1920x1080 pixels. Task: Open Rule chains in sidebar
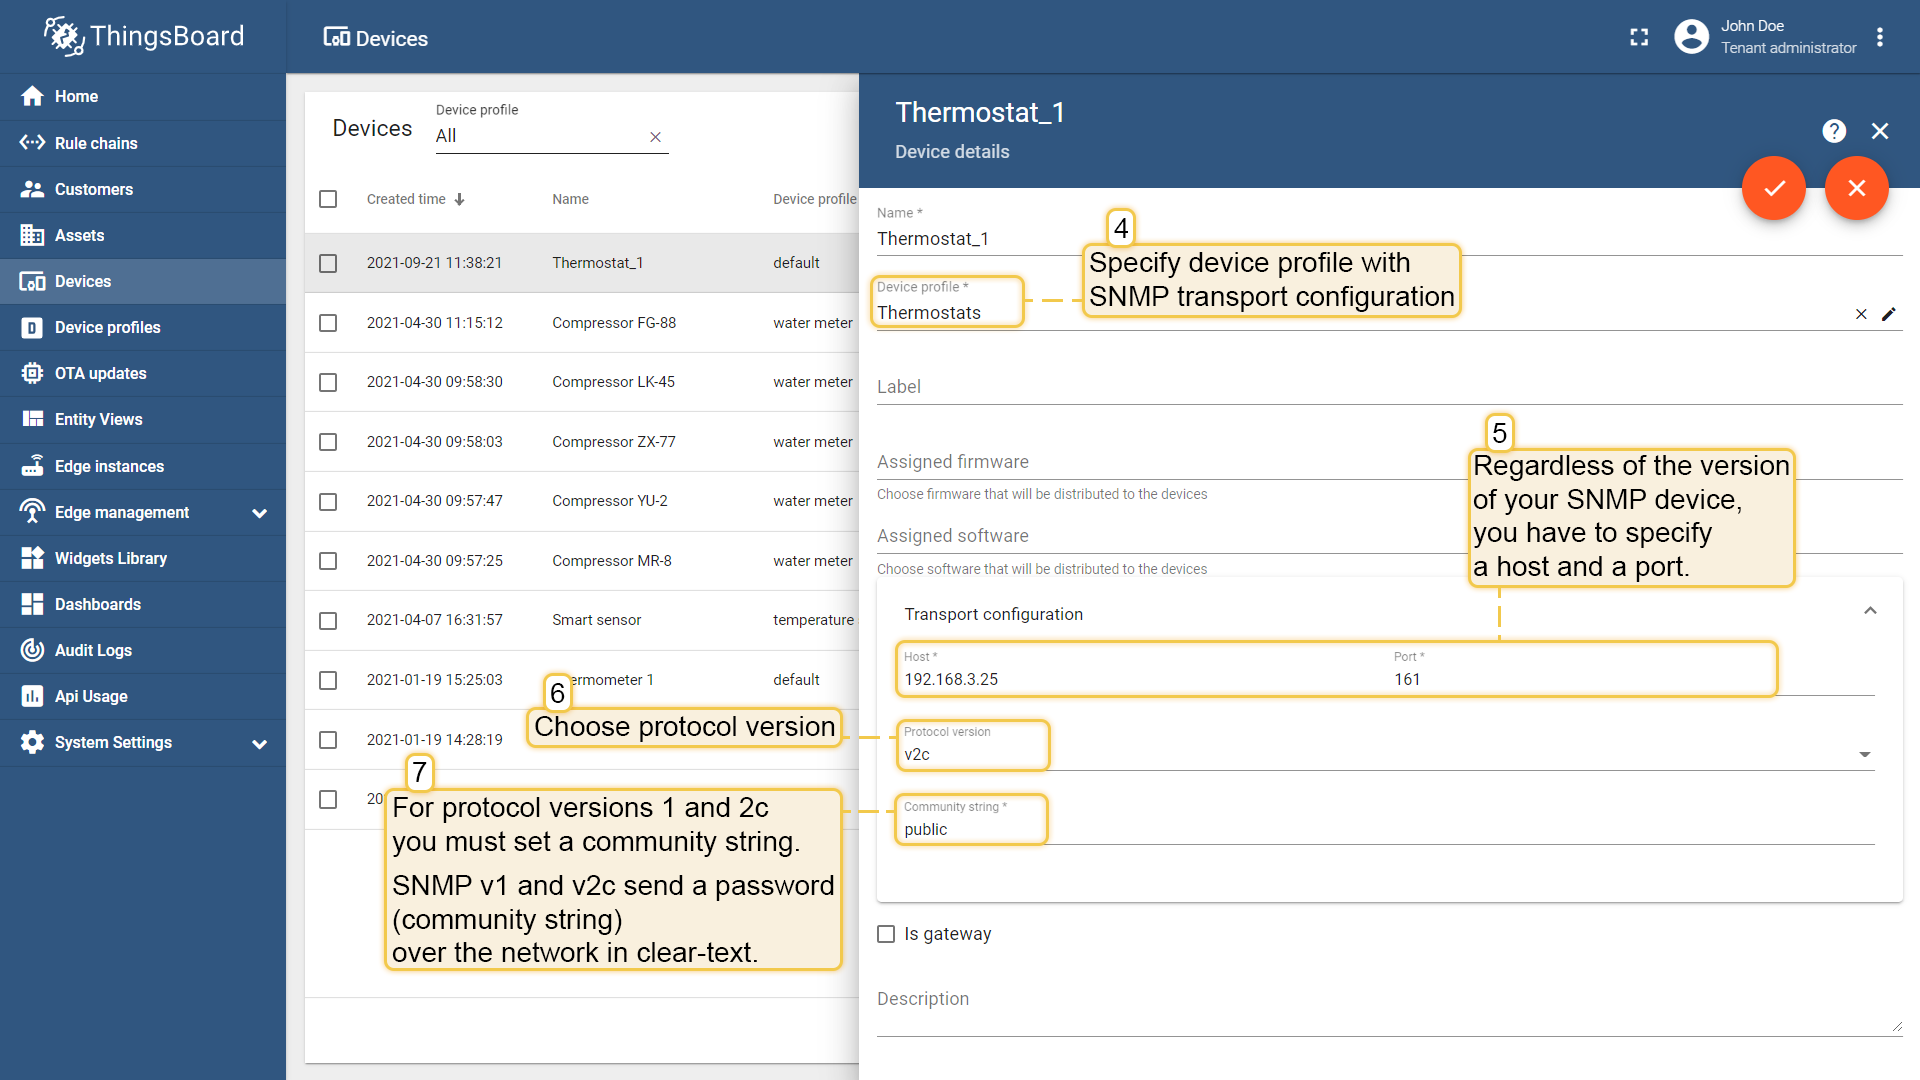coord(96,143)
